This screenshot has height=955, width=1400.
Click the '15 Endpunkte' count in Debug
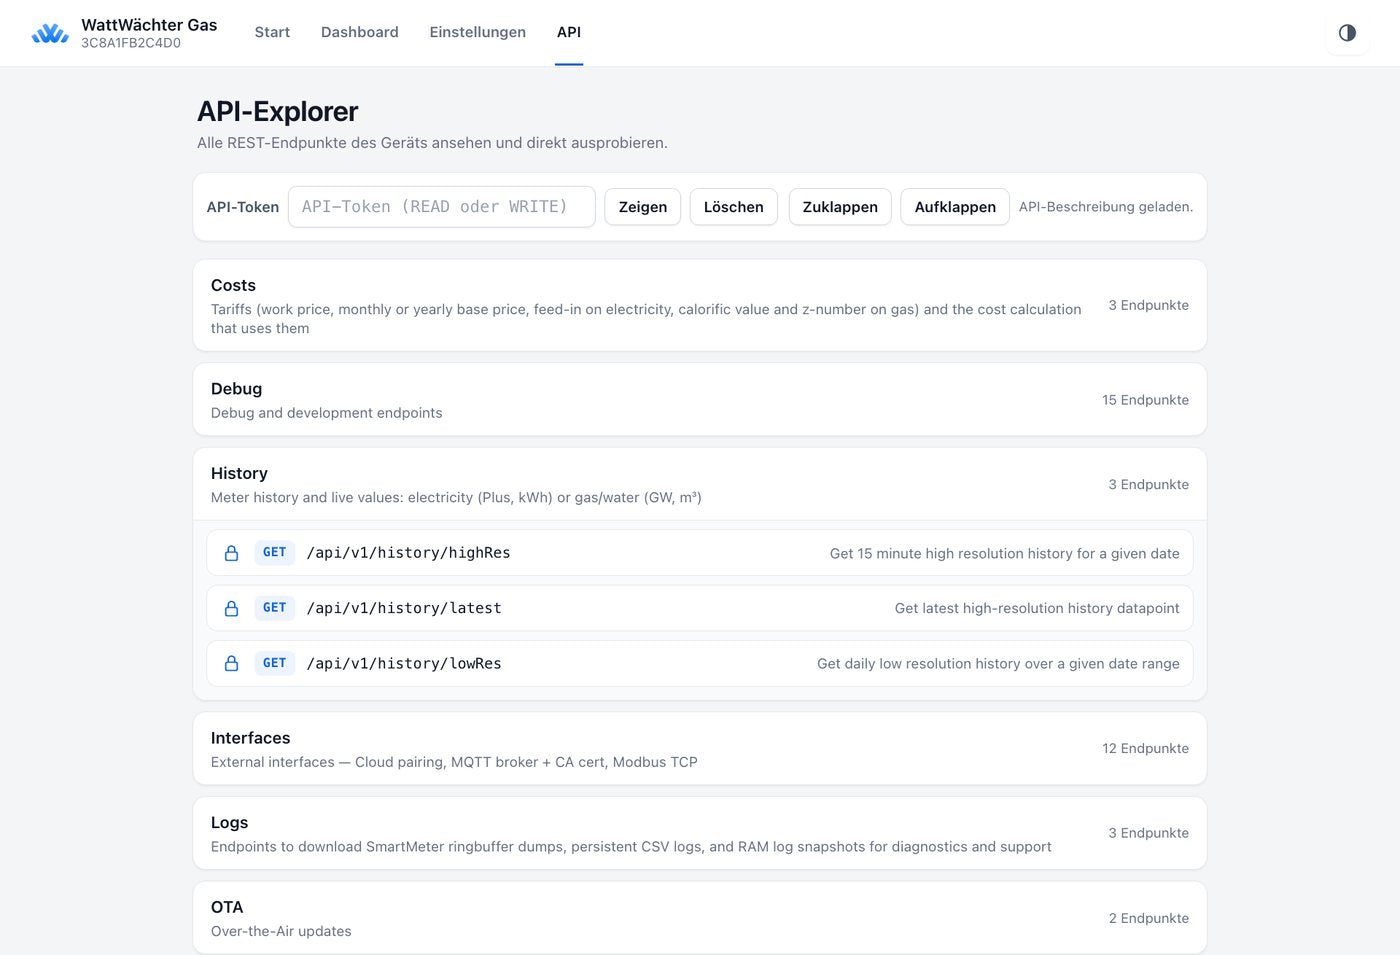pyautogui.click(x=1145, y=400)
